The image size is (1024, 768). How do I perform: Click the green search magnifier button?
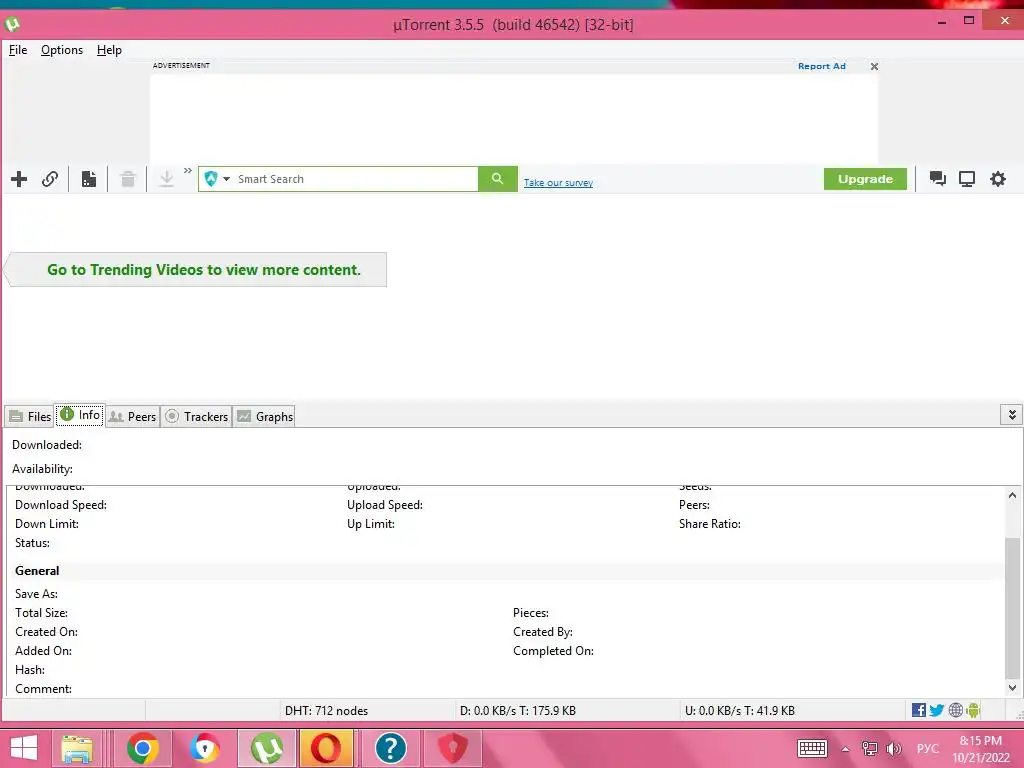point(498,179)
